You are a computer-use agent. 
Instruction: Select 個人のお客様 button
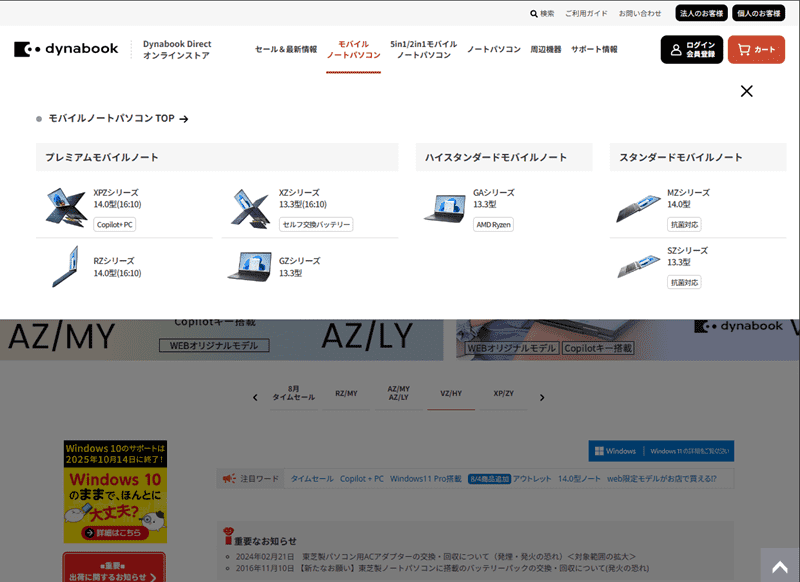point(758,13)
